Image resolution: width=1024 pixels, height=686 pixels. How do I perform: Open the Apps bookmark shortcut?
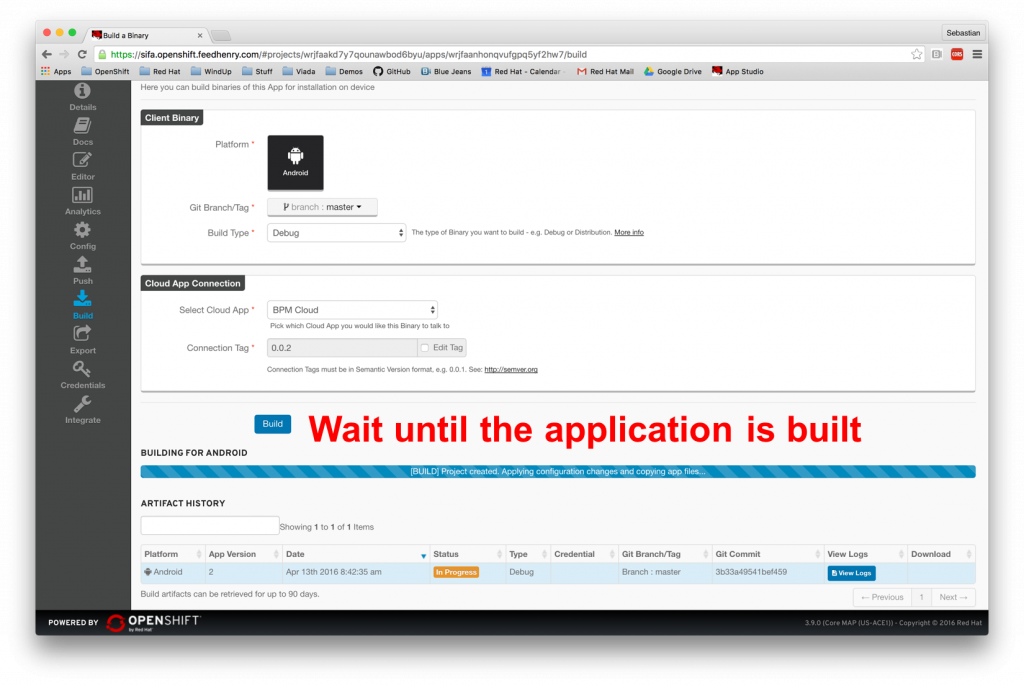tap(56, 72)
